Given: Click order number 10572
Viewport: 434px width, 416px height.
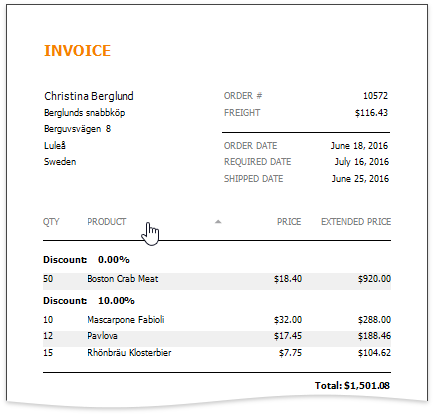Looking at the screenshot, I should click(375, 96).
